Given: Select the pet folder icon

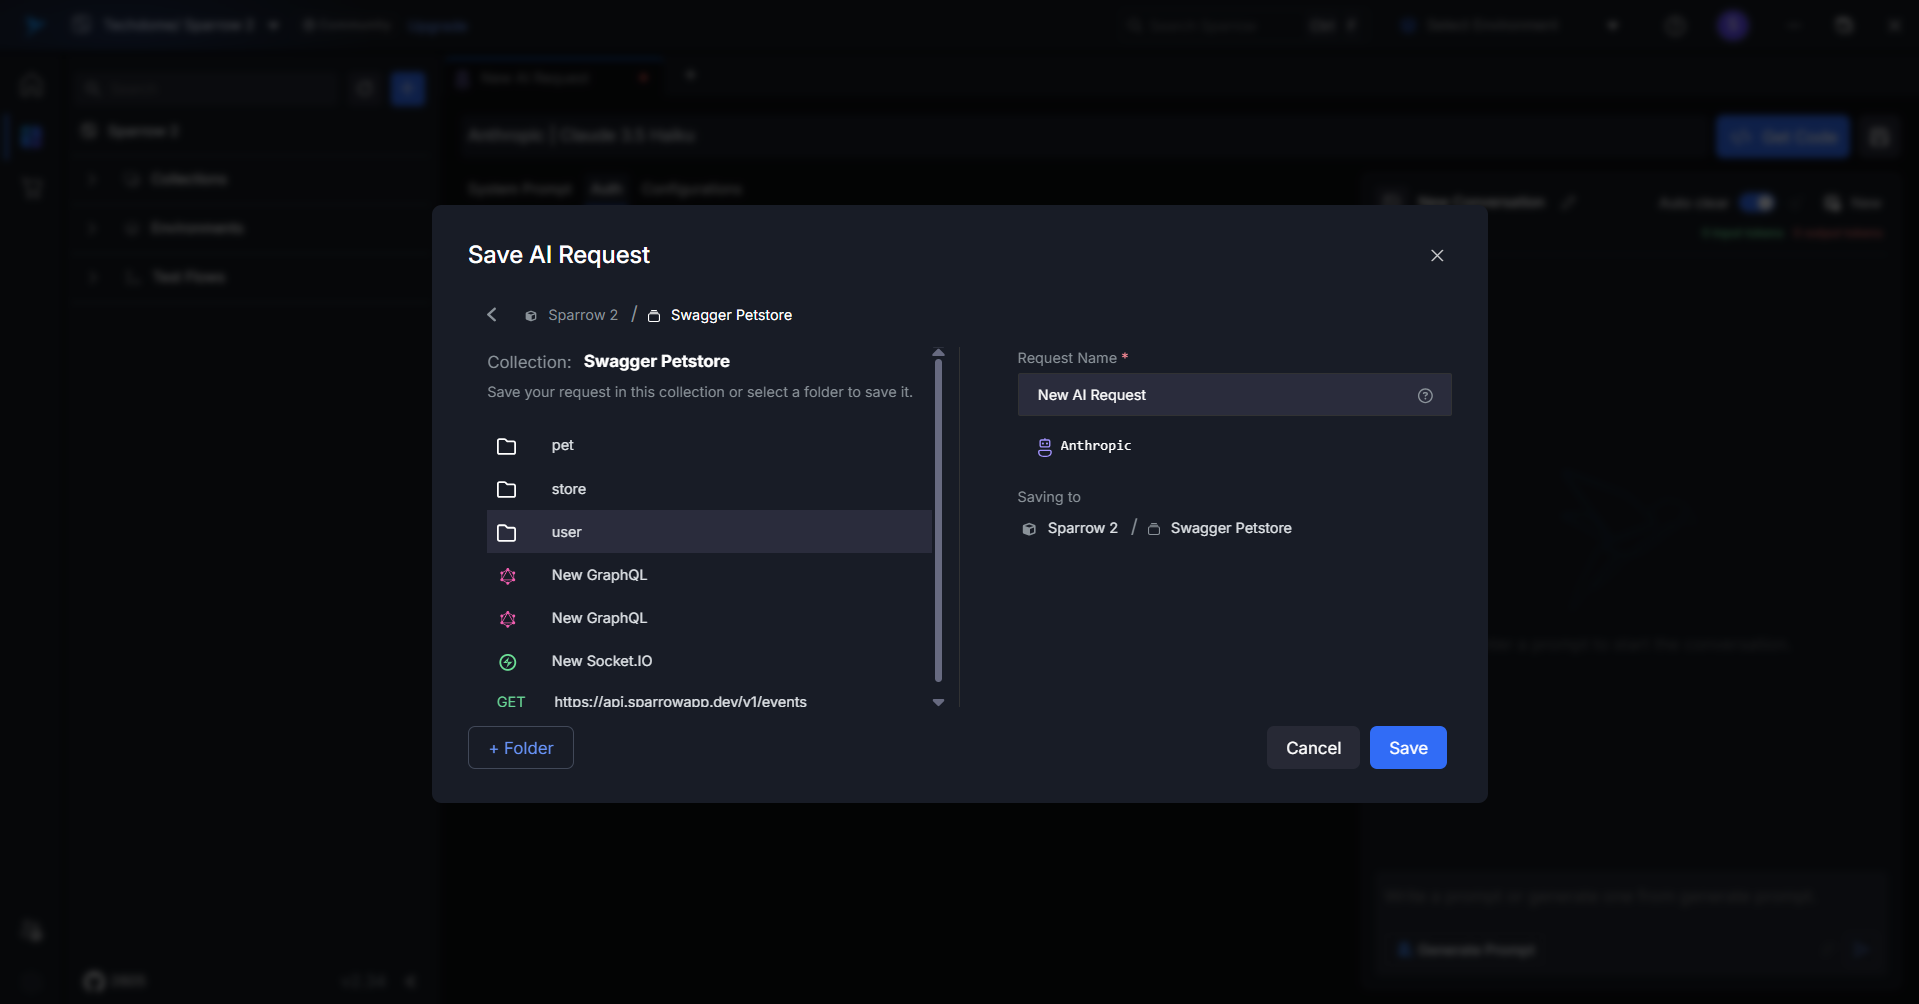Looking at the screenshot, I should click(507, 446).
